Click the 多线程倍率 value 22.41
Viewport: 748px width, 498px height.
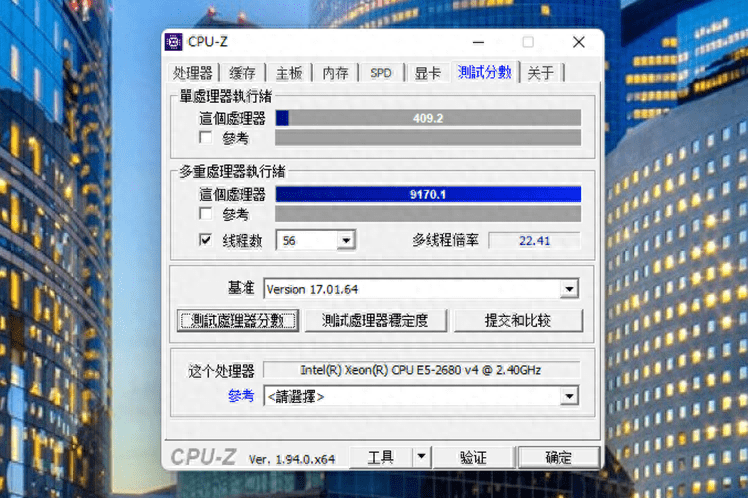pos(534,240)
